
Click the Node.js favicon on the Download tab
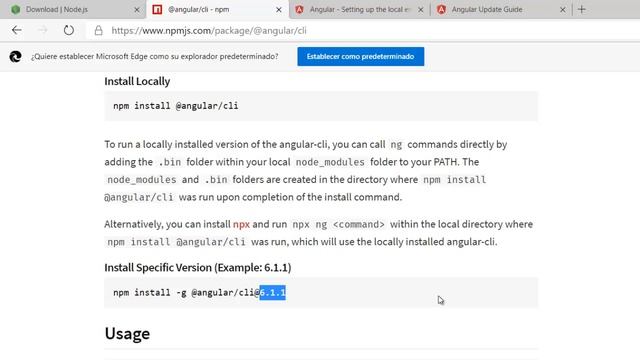[16, 9]
